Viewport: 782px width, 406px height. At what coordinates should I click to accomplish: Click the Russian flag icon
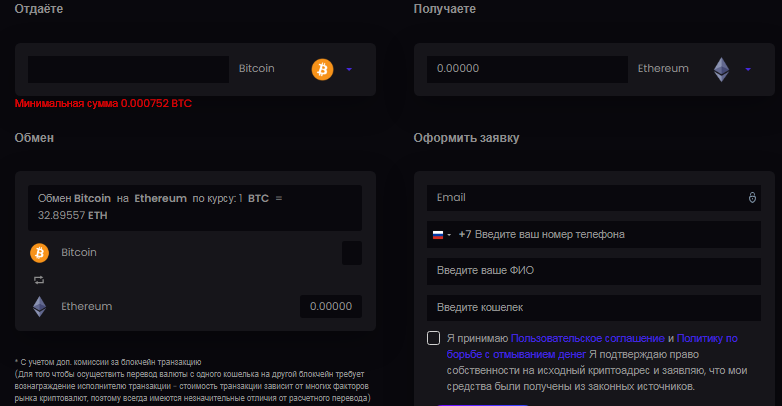point(438,234)
